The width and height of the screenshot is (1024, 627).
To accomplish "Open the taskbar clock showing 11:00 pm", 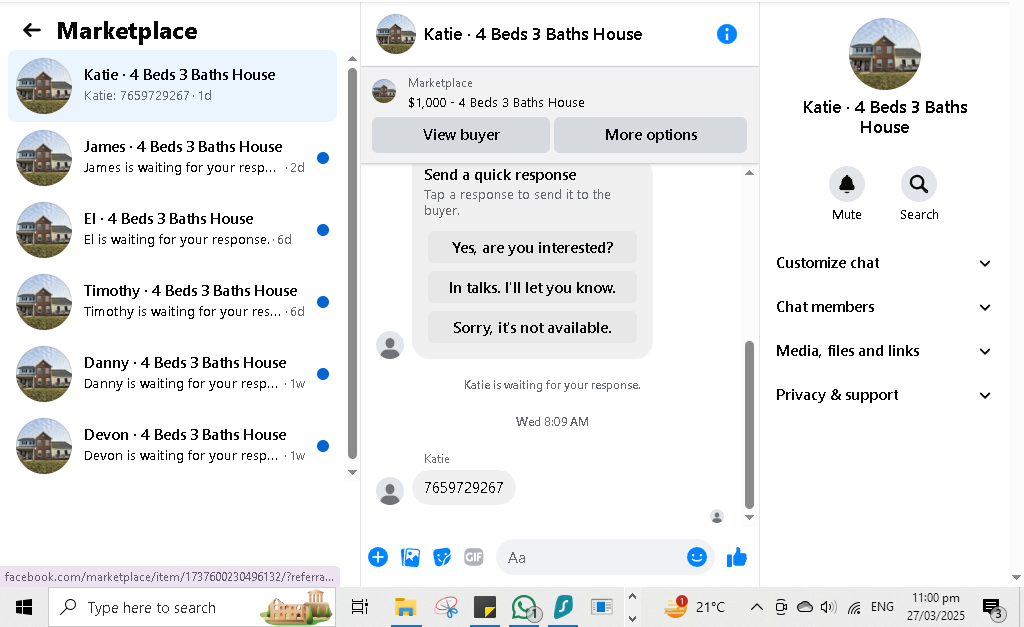I will (x=935, y=607).
